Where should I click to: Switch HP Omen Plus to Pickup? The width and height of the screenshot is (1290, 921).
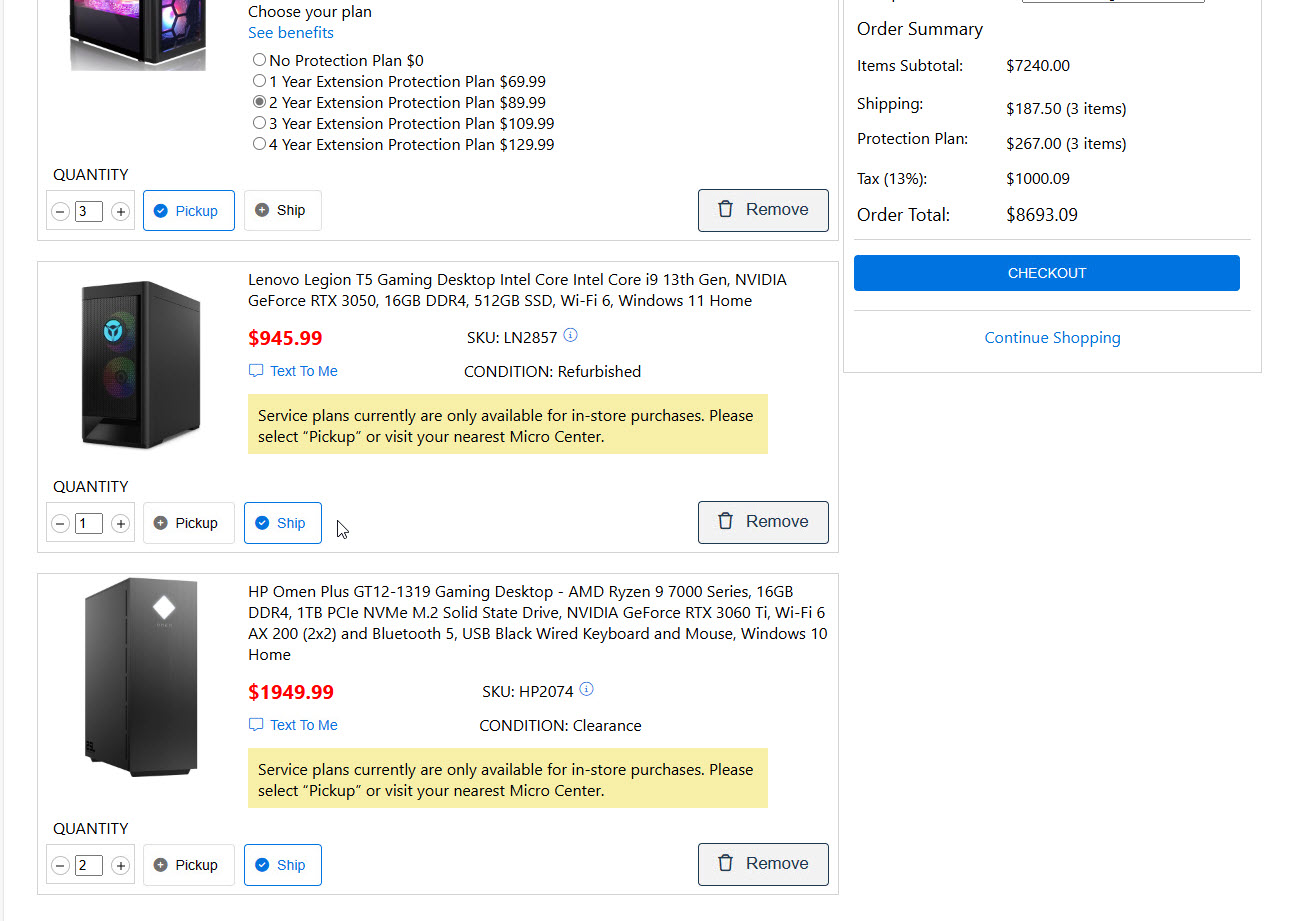pyautogui.click(x=188, y=865)
